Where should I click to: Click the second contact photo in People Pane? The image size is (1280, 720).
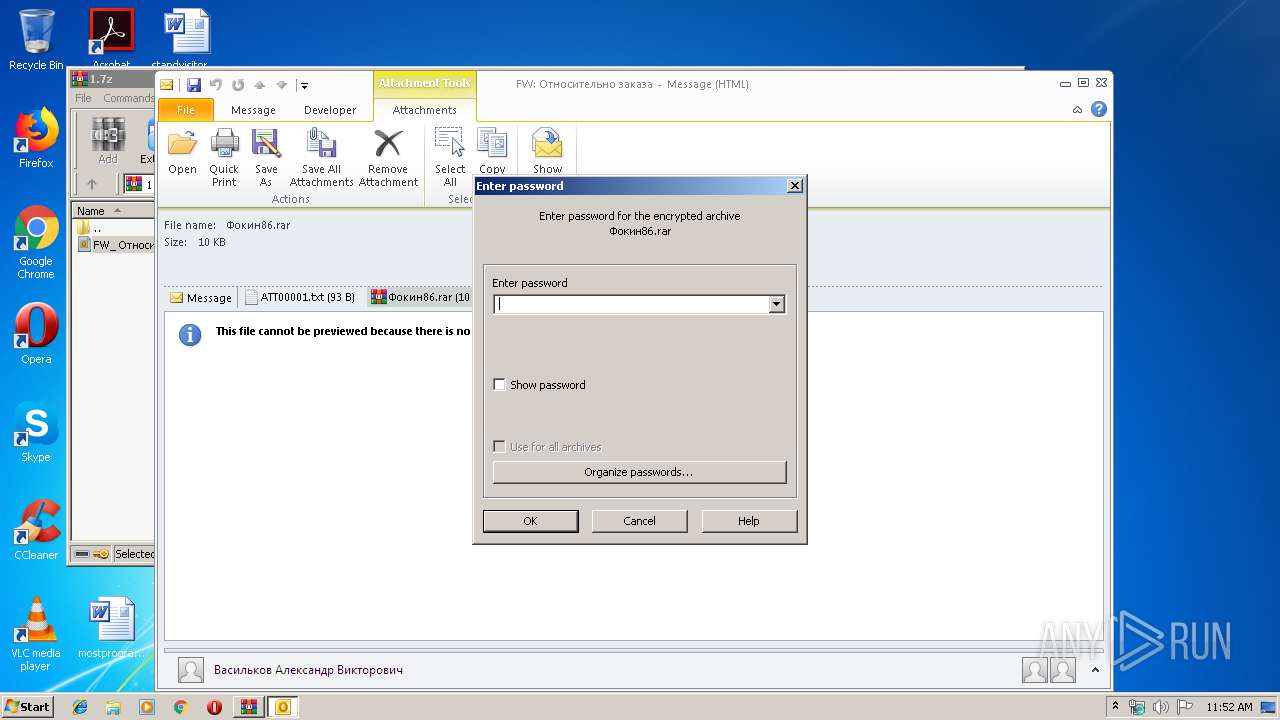[x=1062, y=670]
